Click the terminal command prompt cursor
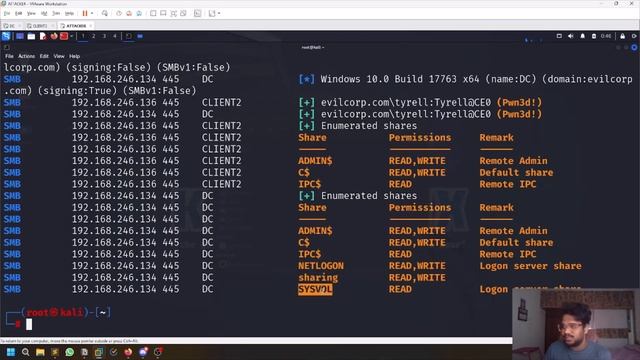Image resolution: width=640 pixels, height=360 pixels. (29, 324)
